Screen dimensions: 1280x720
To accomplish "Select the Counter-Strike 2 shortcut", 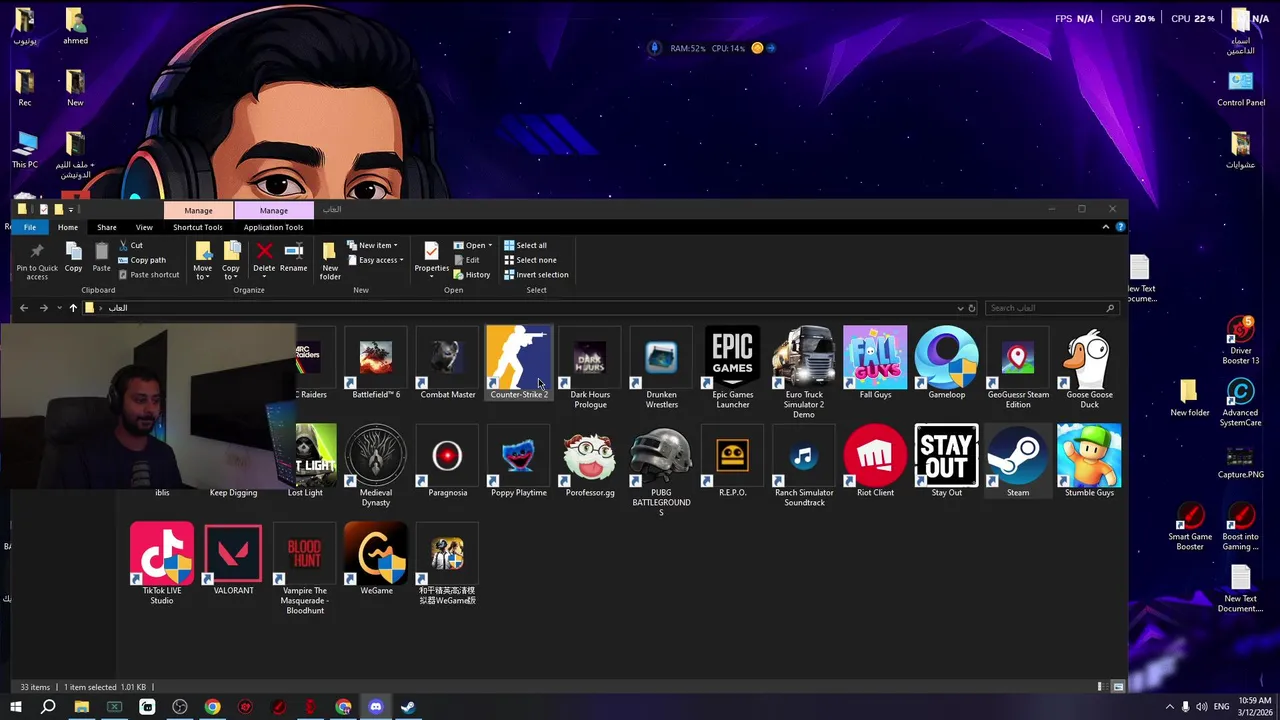I will click(x=519, y=363).
